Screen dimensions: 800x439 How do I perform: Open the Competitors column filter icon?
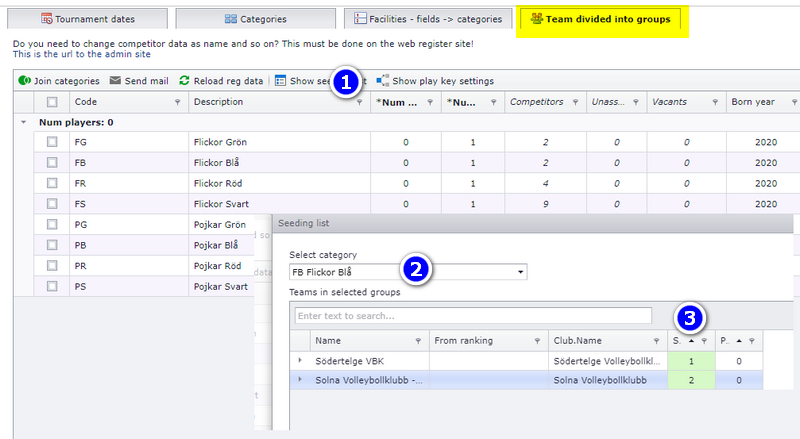pos(575,102)
